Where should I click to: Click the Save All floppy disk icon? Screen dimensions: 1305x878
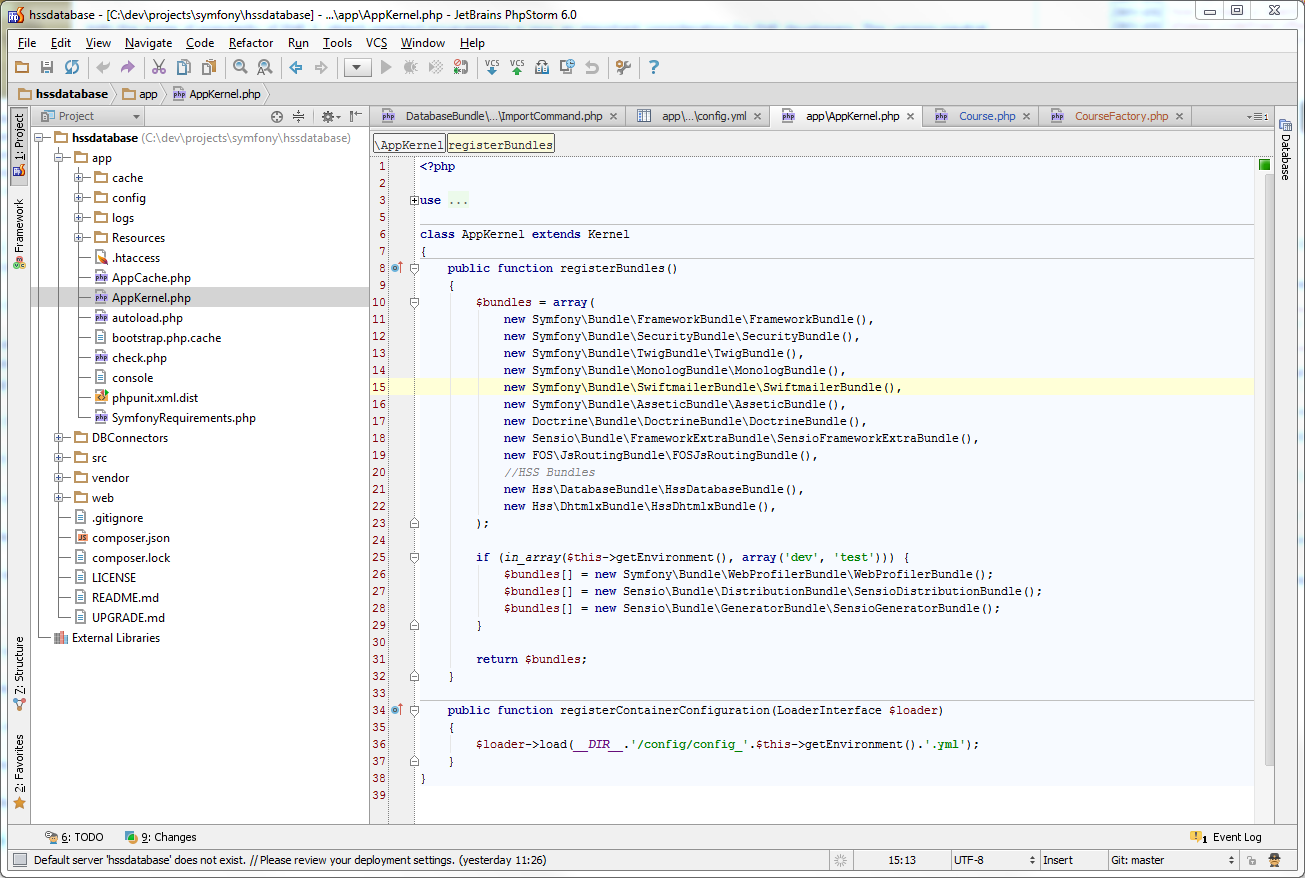47,67
